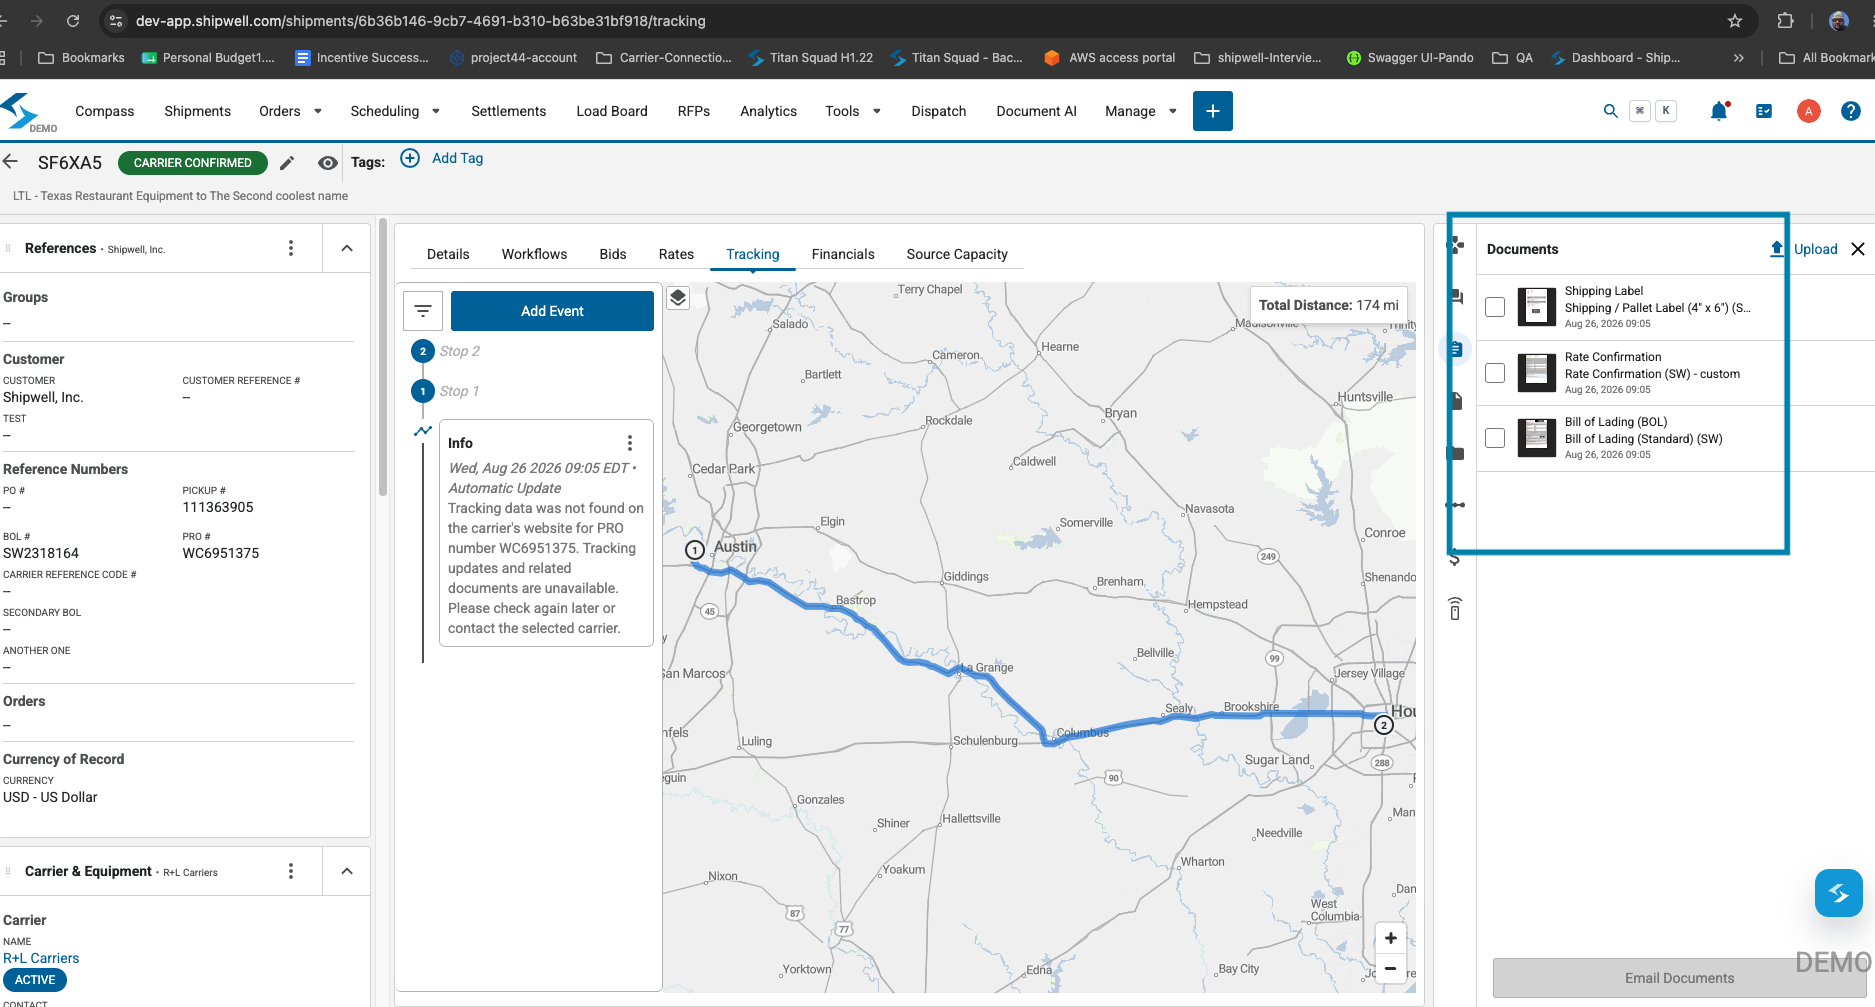The image size is (1875, 1007).
Task: Open the Rate Confirmation thumbnail
Action: [x=1537, y=373]
